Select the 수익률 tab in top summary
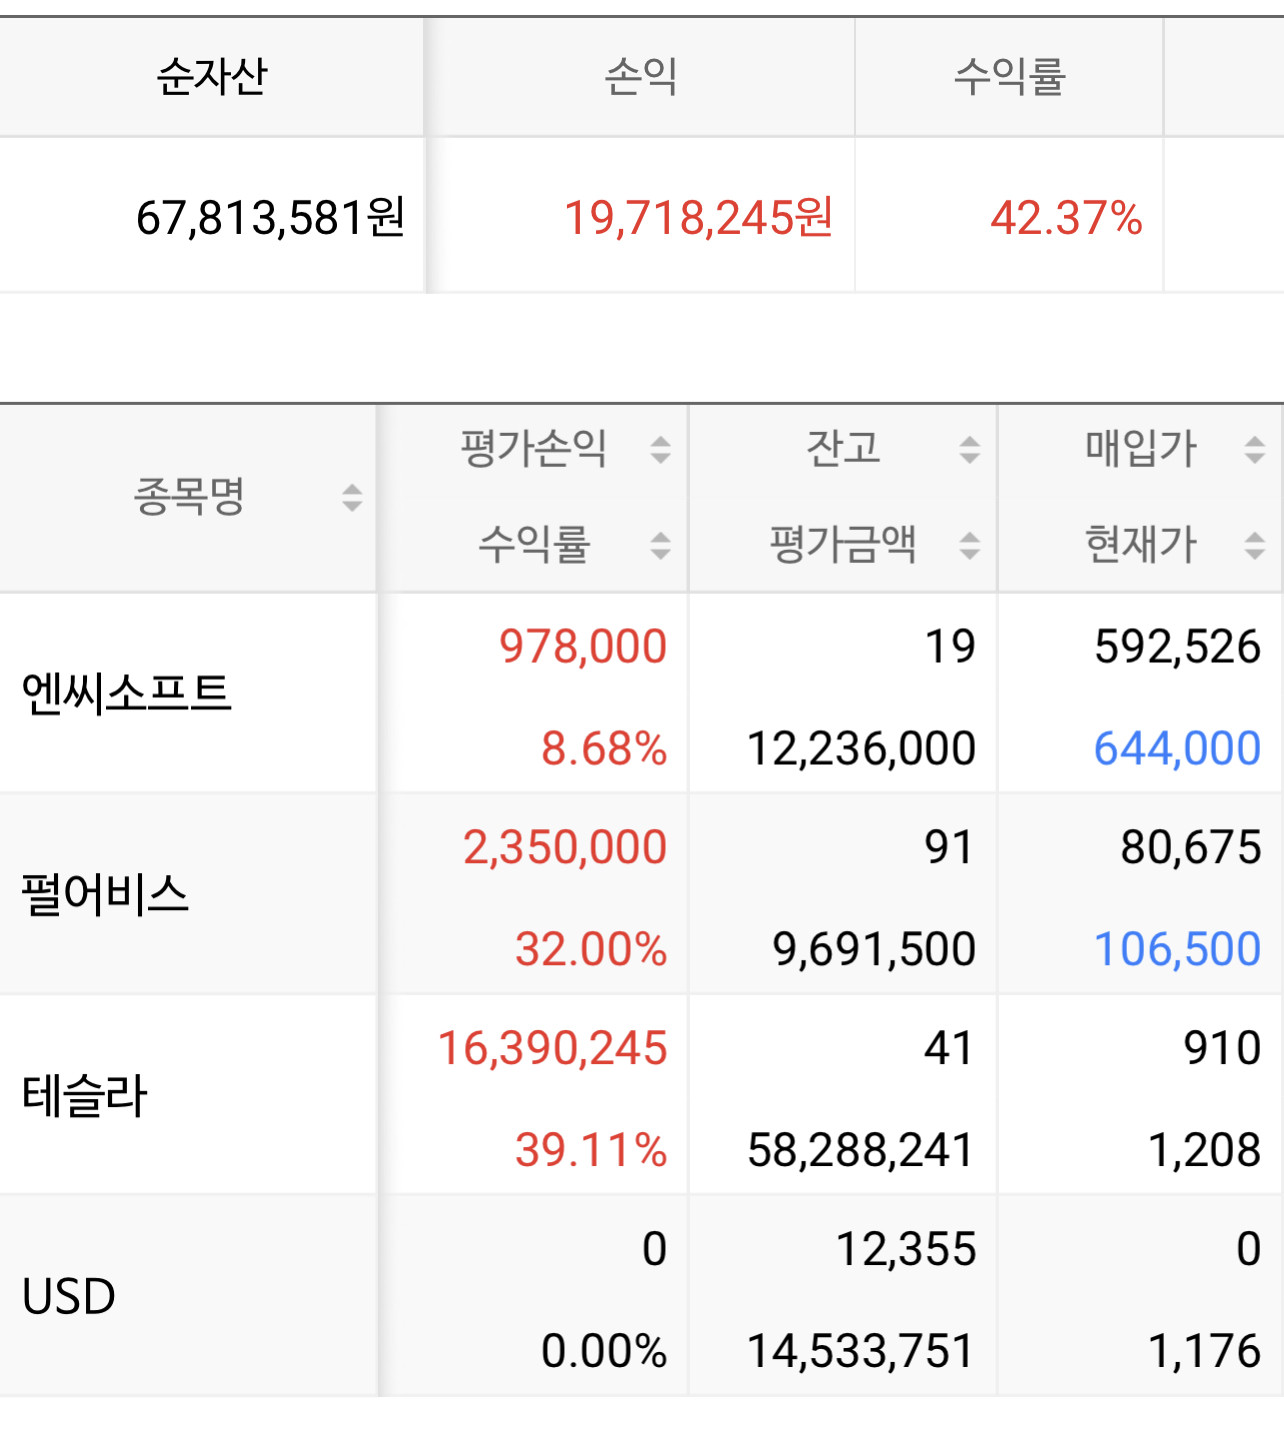Image resolution: width=1284 pixels, height=1435 pixels. pyautogui.click(x=1010, y=77)
